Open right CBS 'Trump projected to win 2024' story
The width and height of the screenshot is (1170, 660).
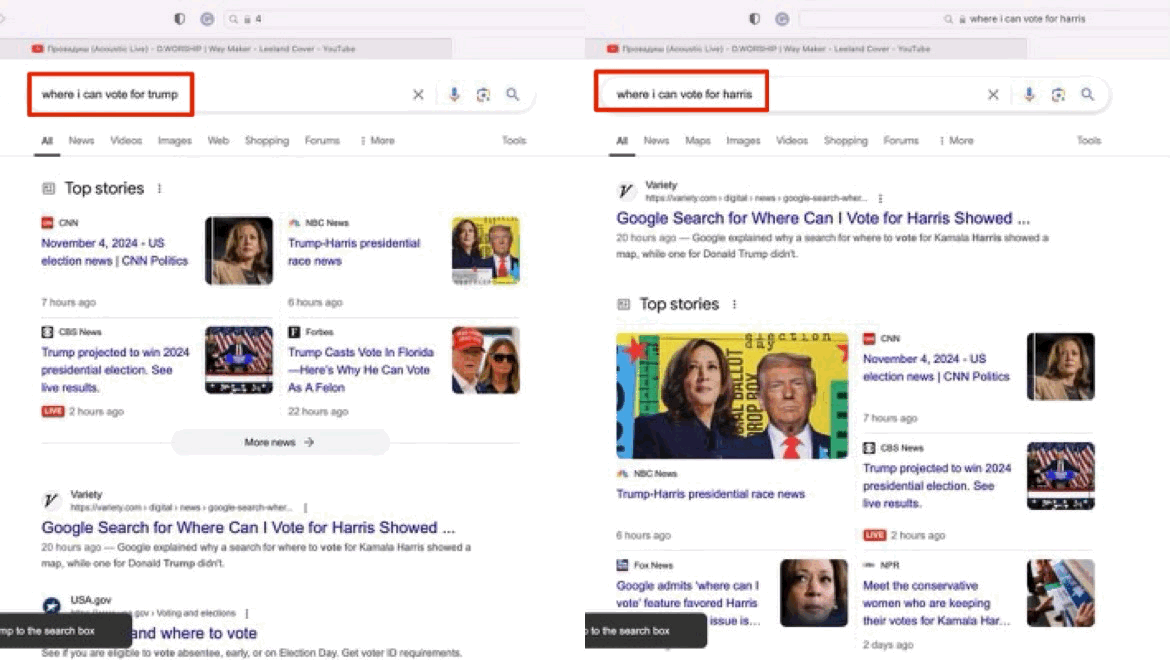tap(937, 485)
